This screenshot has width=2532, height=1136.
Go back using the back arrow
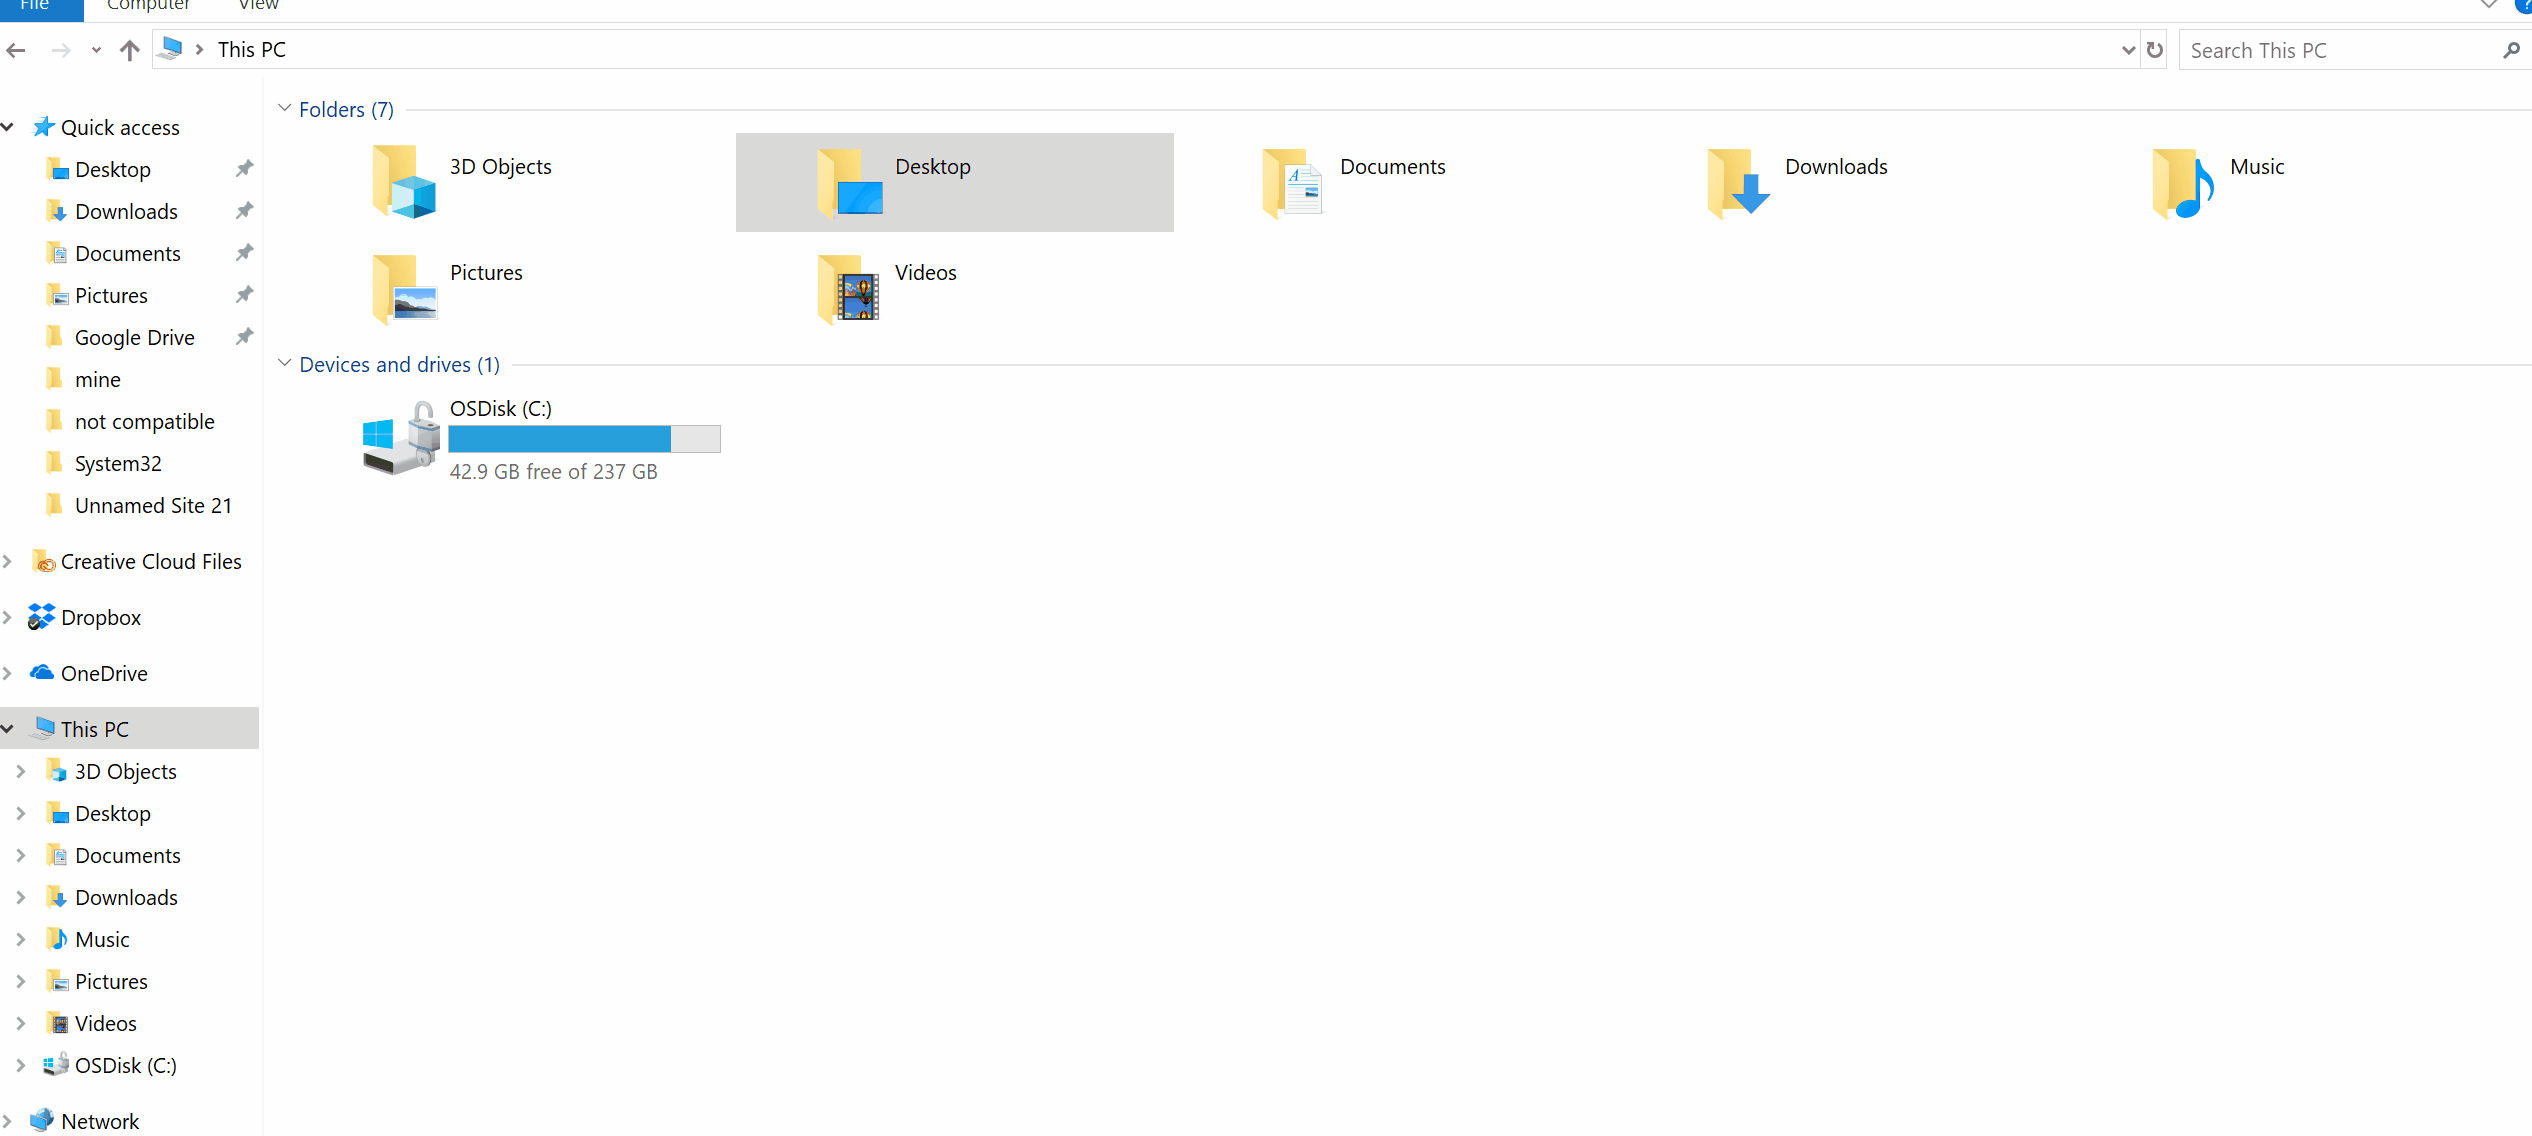(16, 49)
